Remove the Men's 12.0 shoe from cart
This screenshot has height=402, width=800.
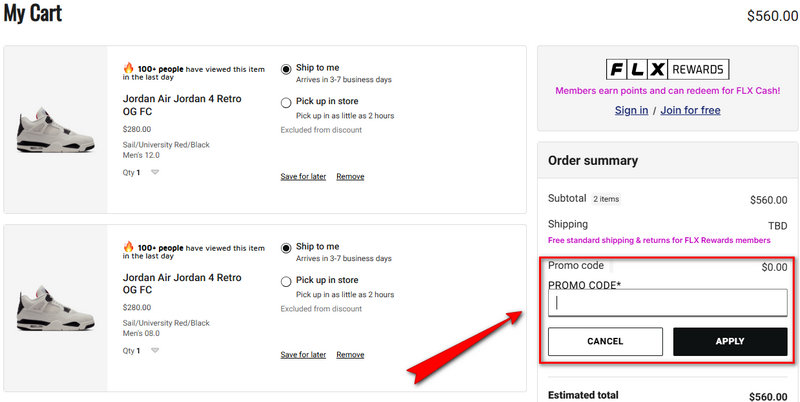[x=350, y=177]
